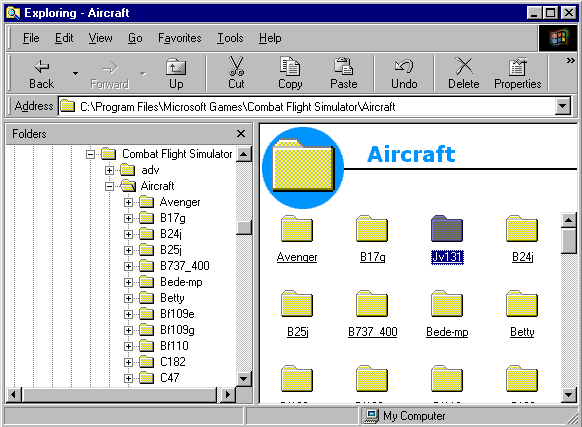
Task: Select the B737_400 folder icon in right pane
Action: [x=372, y=304]
